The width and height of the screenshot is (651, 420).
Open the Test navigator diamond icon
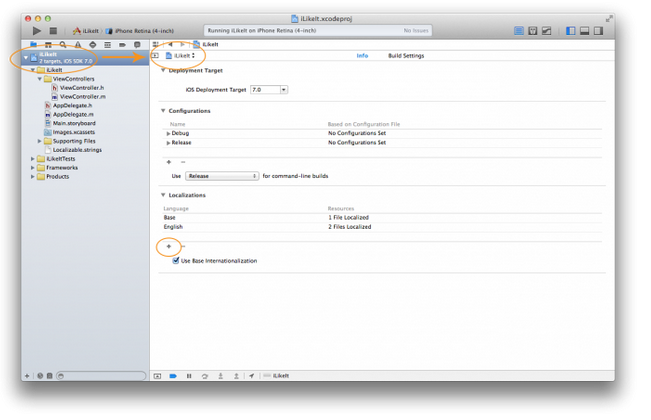93,44
